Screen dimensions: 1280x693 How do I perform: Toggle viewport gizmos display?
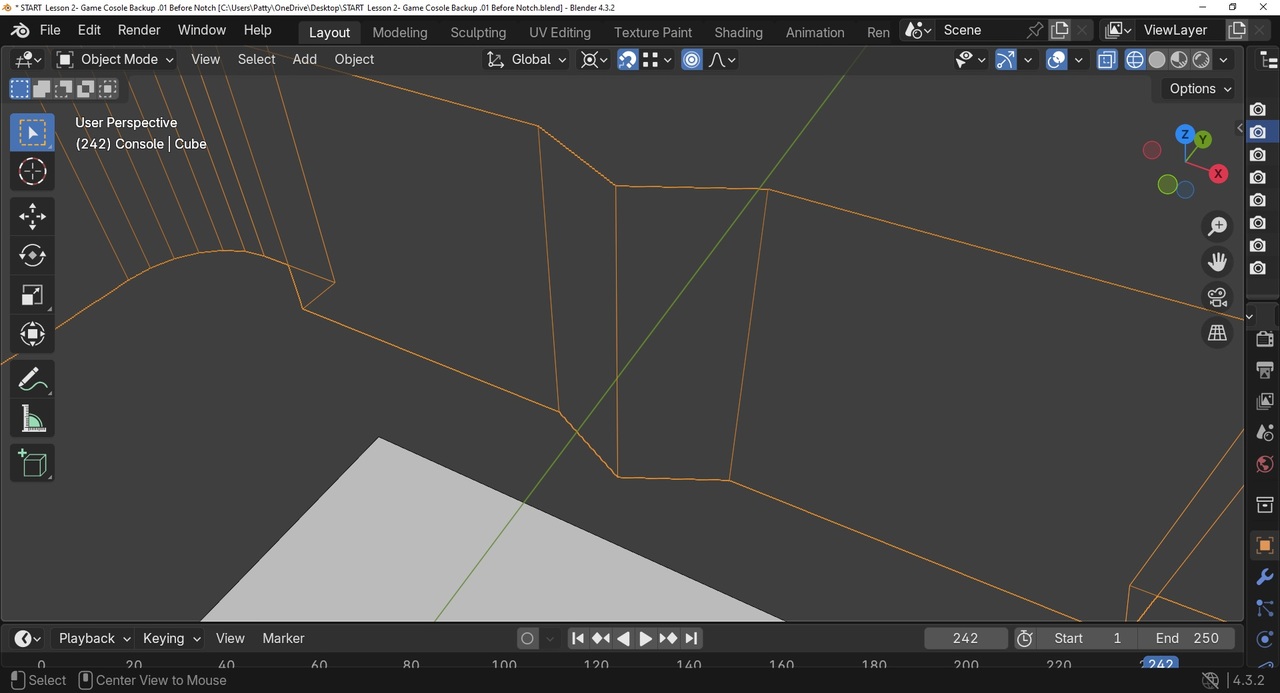pos(1006,59)
